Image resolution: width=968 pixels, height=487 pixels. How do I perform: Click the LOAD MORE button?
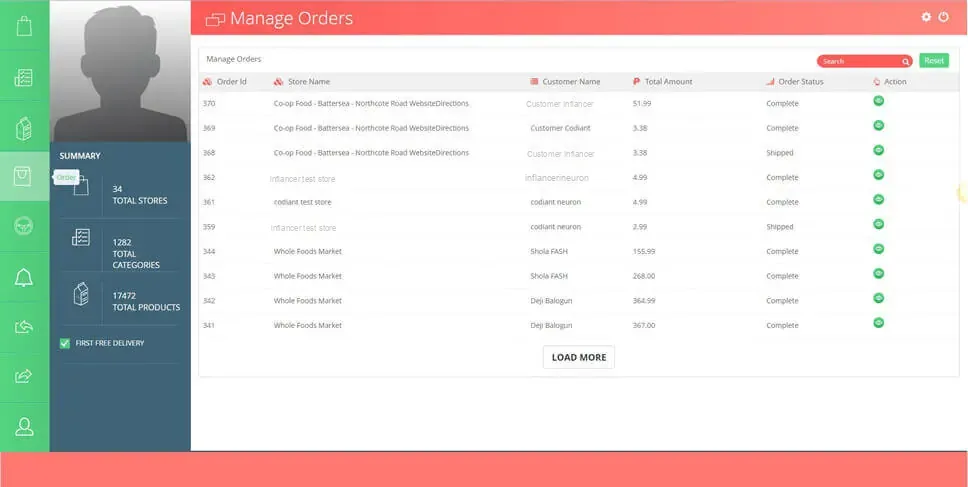point(578,357)
